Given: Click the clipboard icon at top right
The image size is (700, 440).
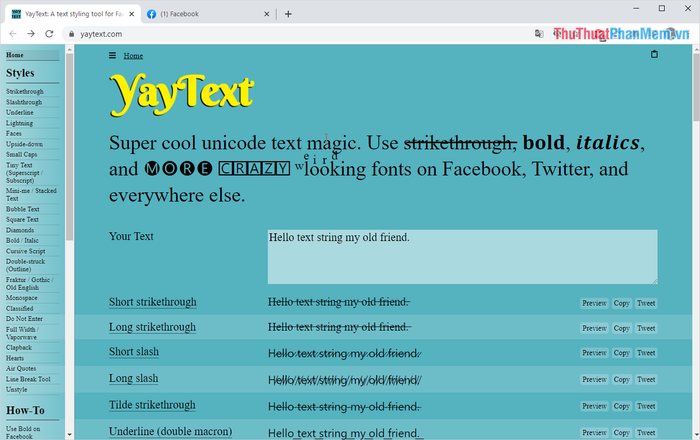Looking at the screenshot, I should tap(654, 54).
